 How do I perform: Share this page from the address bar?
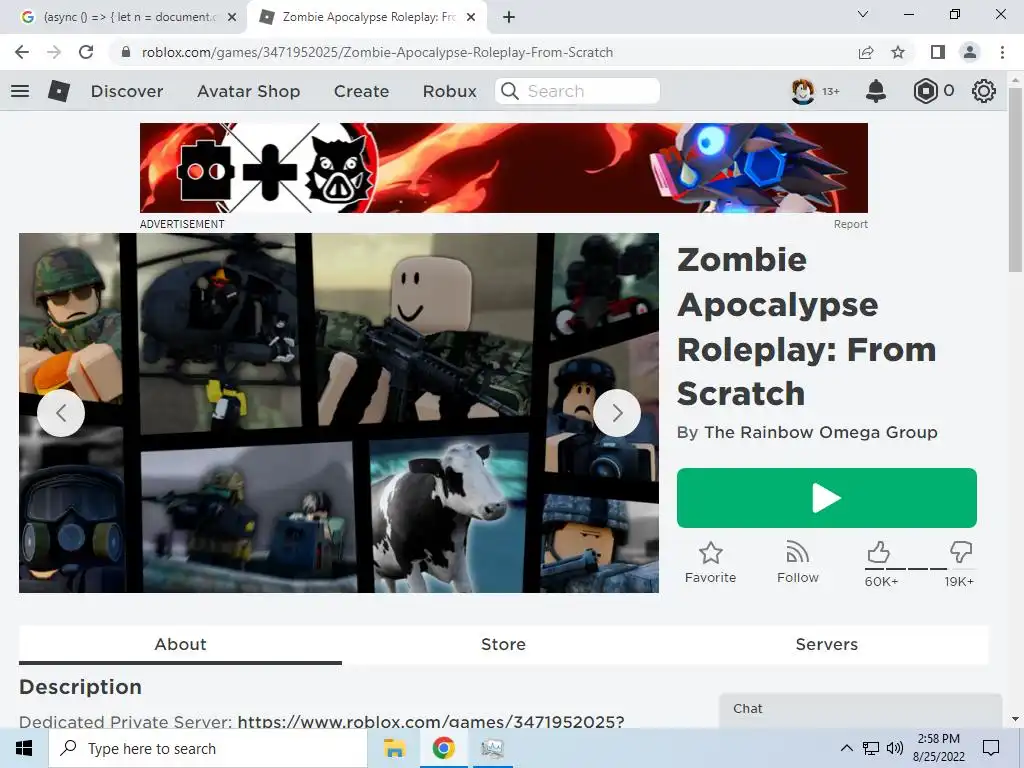point(866,52)
